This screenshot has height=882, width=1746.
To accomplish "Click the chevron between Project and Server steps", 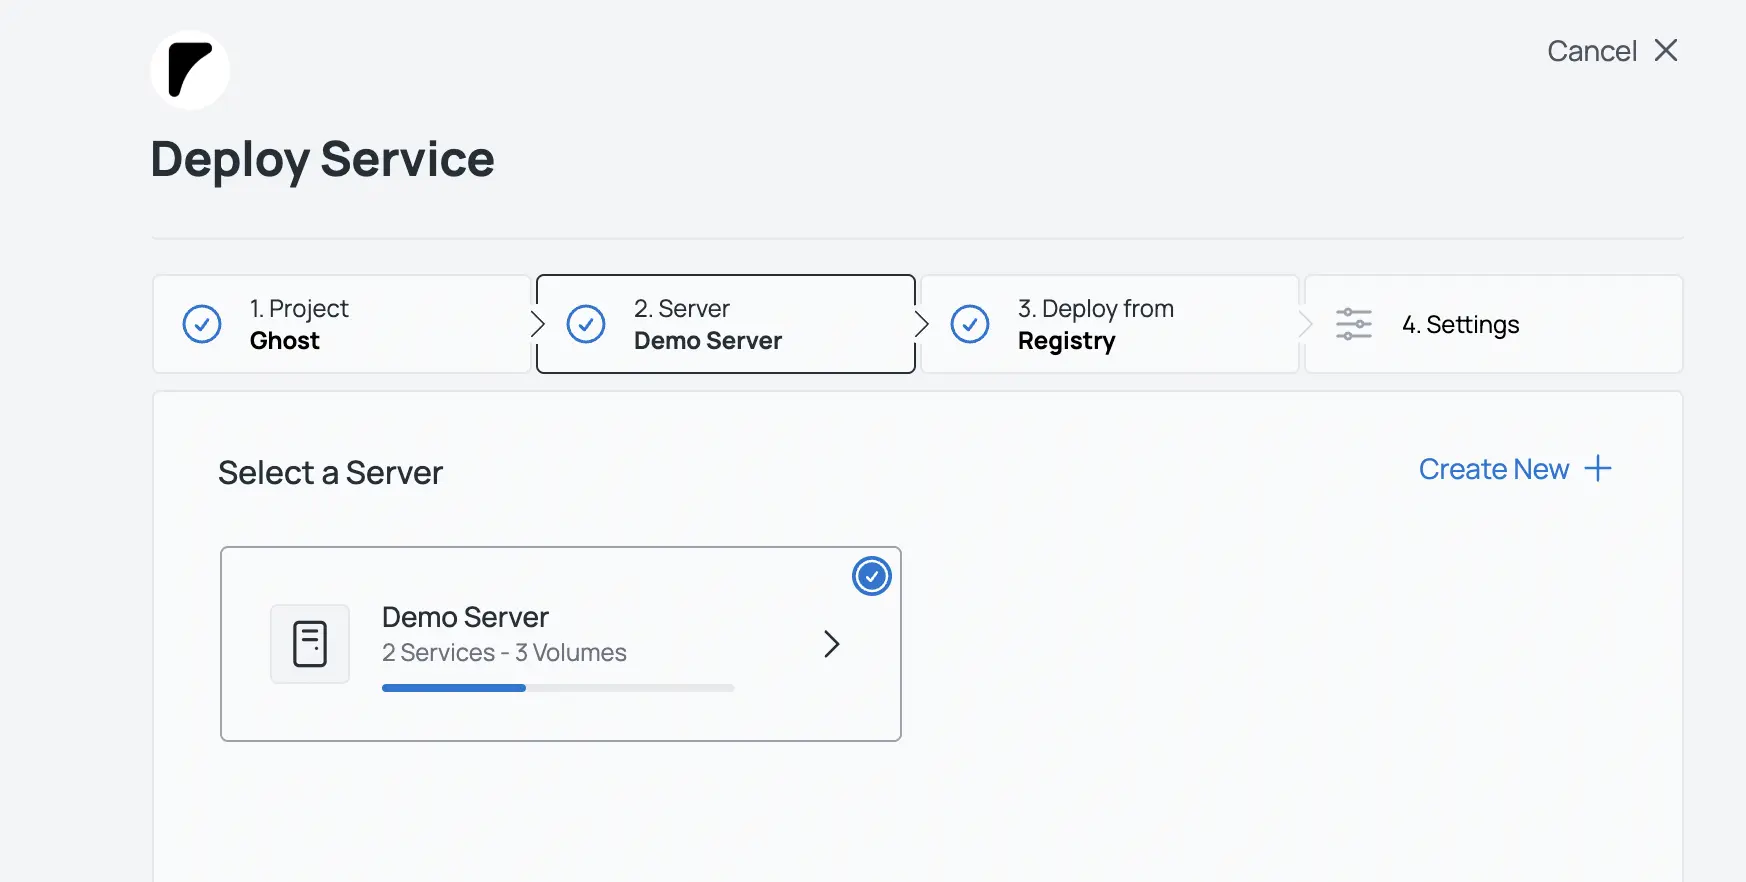I will coord(537,324).
